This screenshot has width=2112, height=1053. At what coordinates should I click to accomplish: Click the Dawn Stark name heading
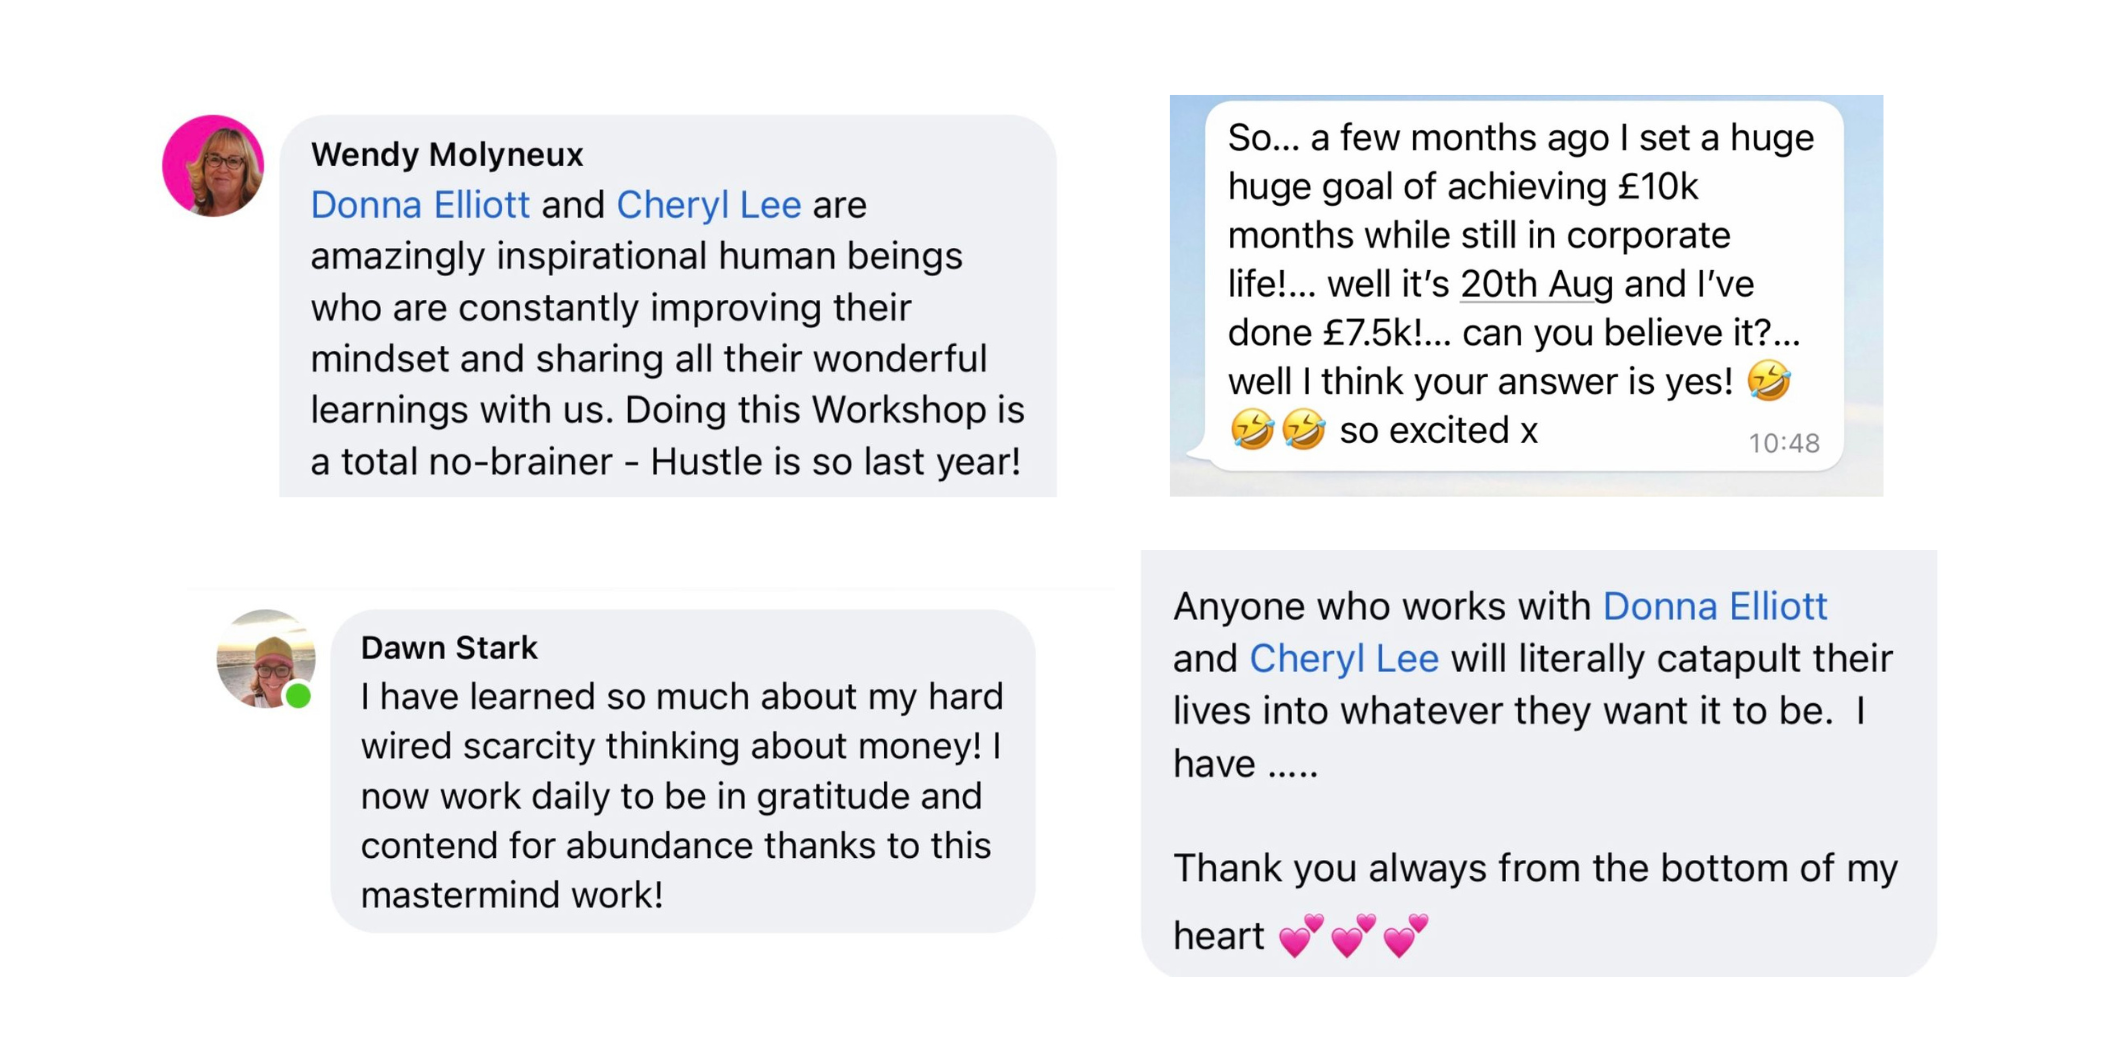(x=449, y=648)
